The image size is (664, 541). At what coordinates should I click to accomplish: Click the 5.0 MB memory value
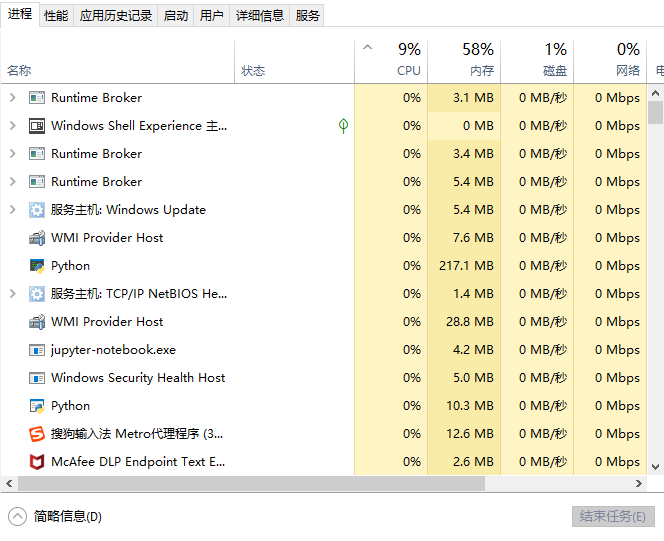[x=473, y=378]
